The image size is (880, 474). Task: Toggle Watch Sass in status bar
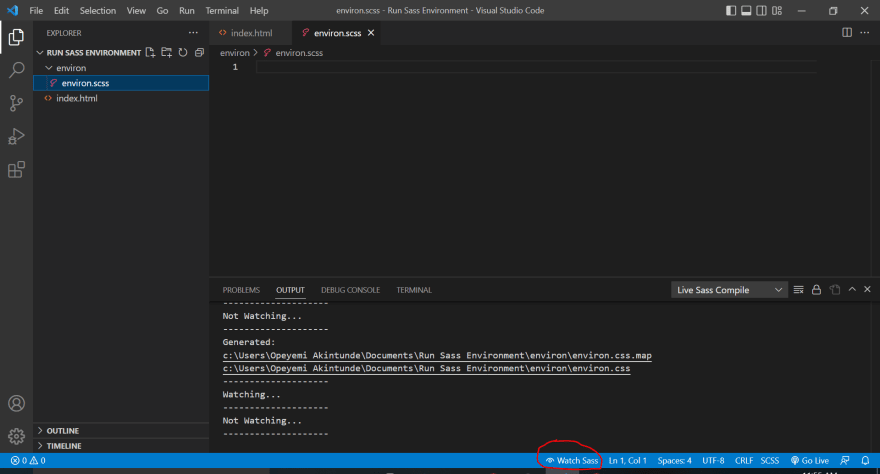tap(572, 461)
